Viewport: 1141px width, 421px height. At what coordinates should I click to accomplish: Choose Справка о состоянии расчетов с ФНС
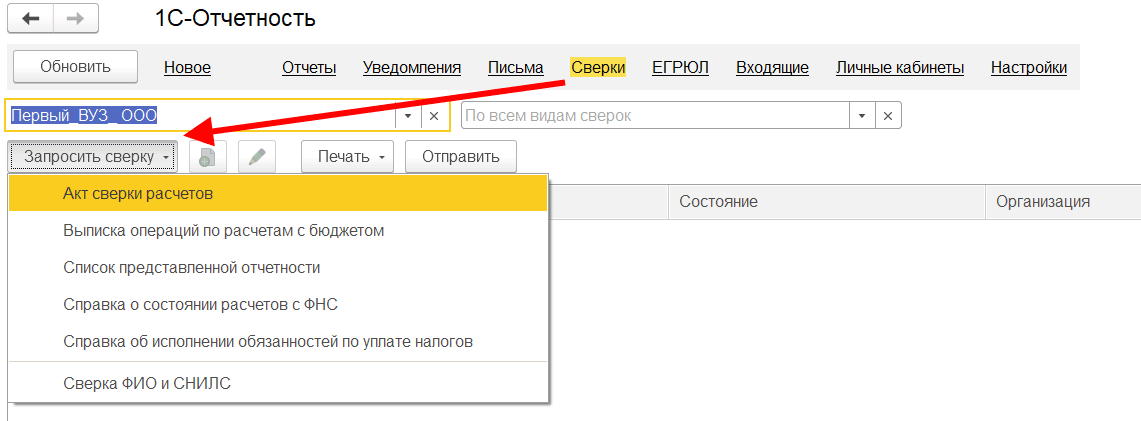pyautogui.click(x=207, y=304)
